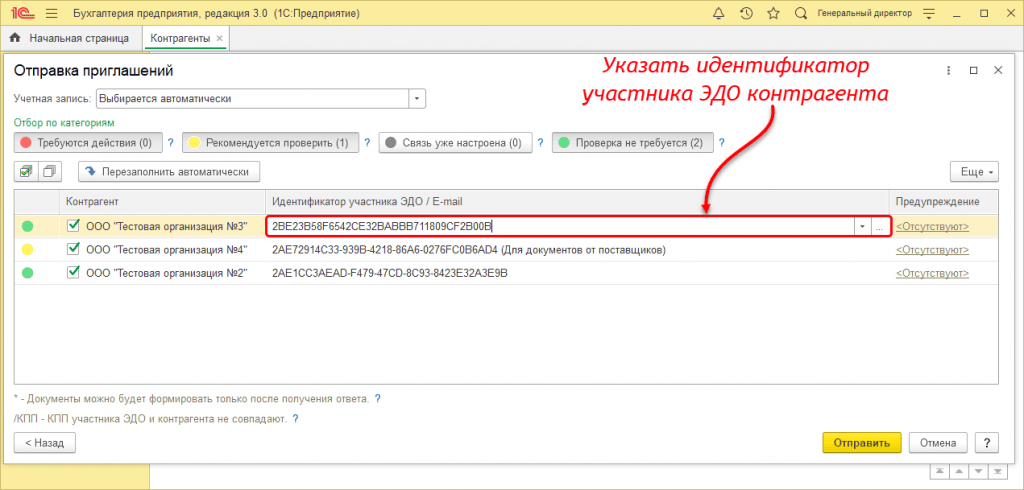This screenshot has width=1024, height=490.
Task: Expand the 'Учетная запись' dropdown
Action: [417, 98]
